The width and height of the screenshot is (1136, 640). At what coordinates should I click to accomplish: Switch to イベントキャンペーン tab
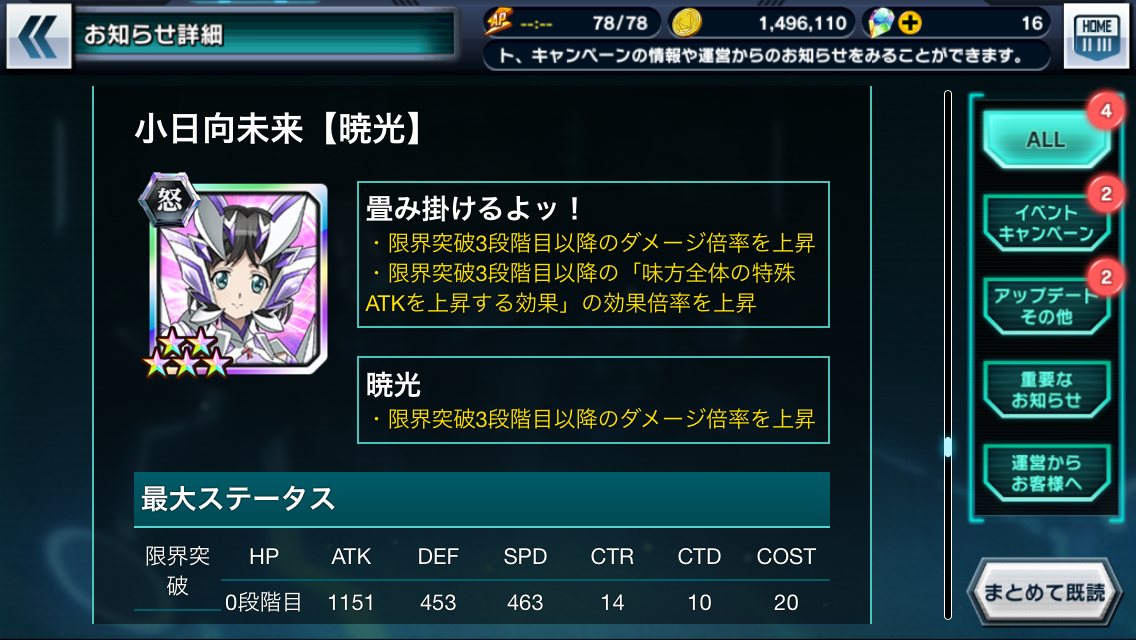point(1046,223)
